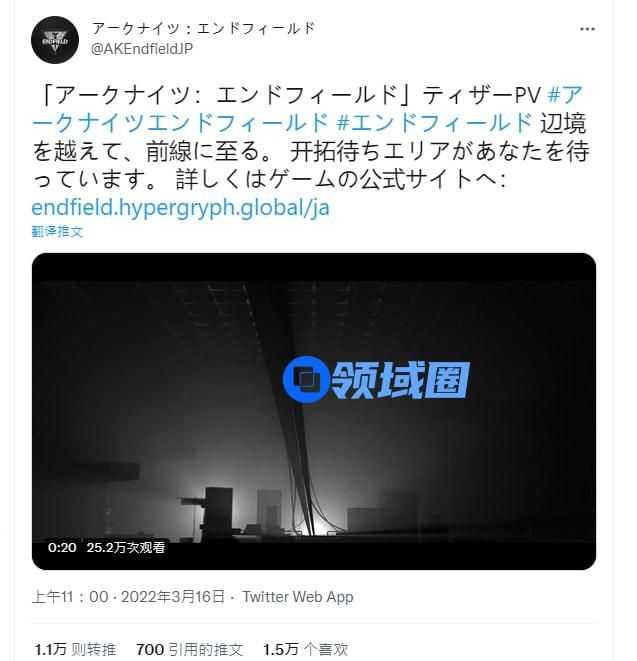The width and height of the screenshot is (637, 661).
Task: Click 翻译推文 to translate the tweet
Action: click(x=57, y=231)
